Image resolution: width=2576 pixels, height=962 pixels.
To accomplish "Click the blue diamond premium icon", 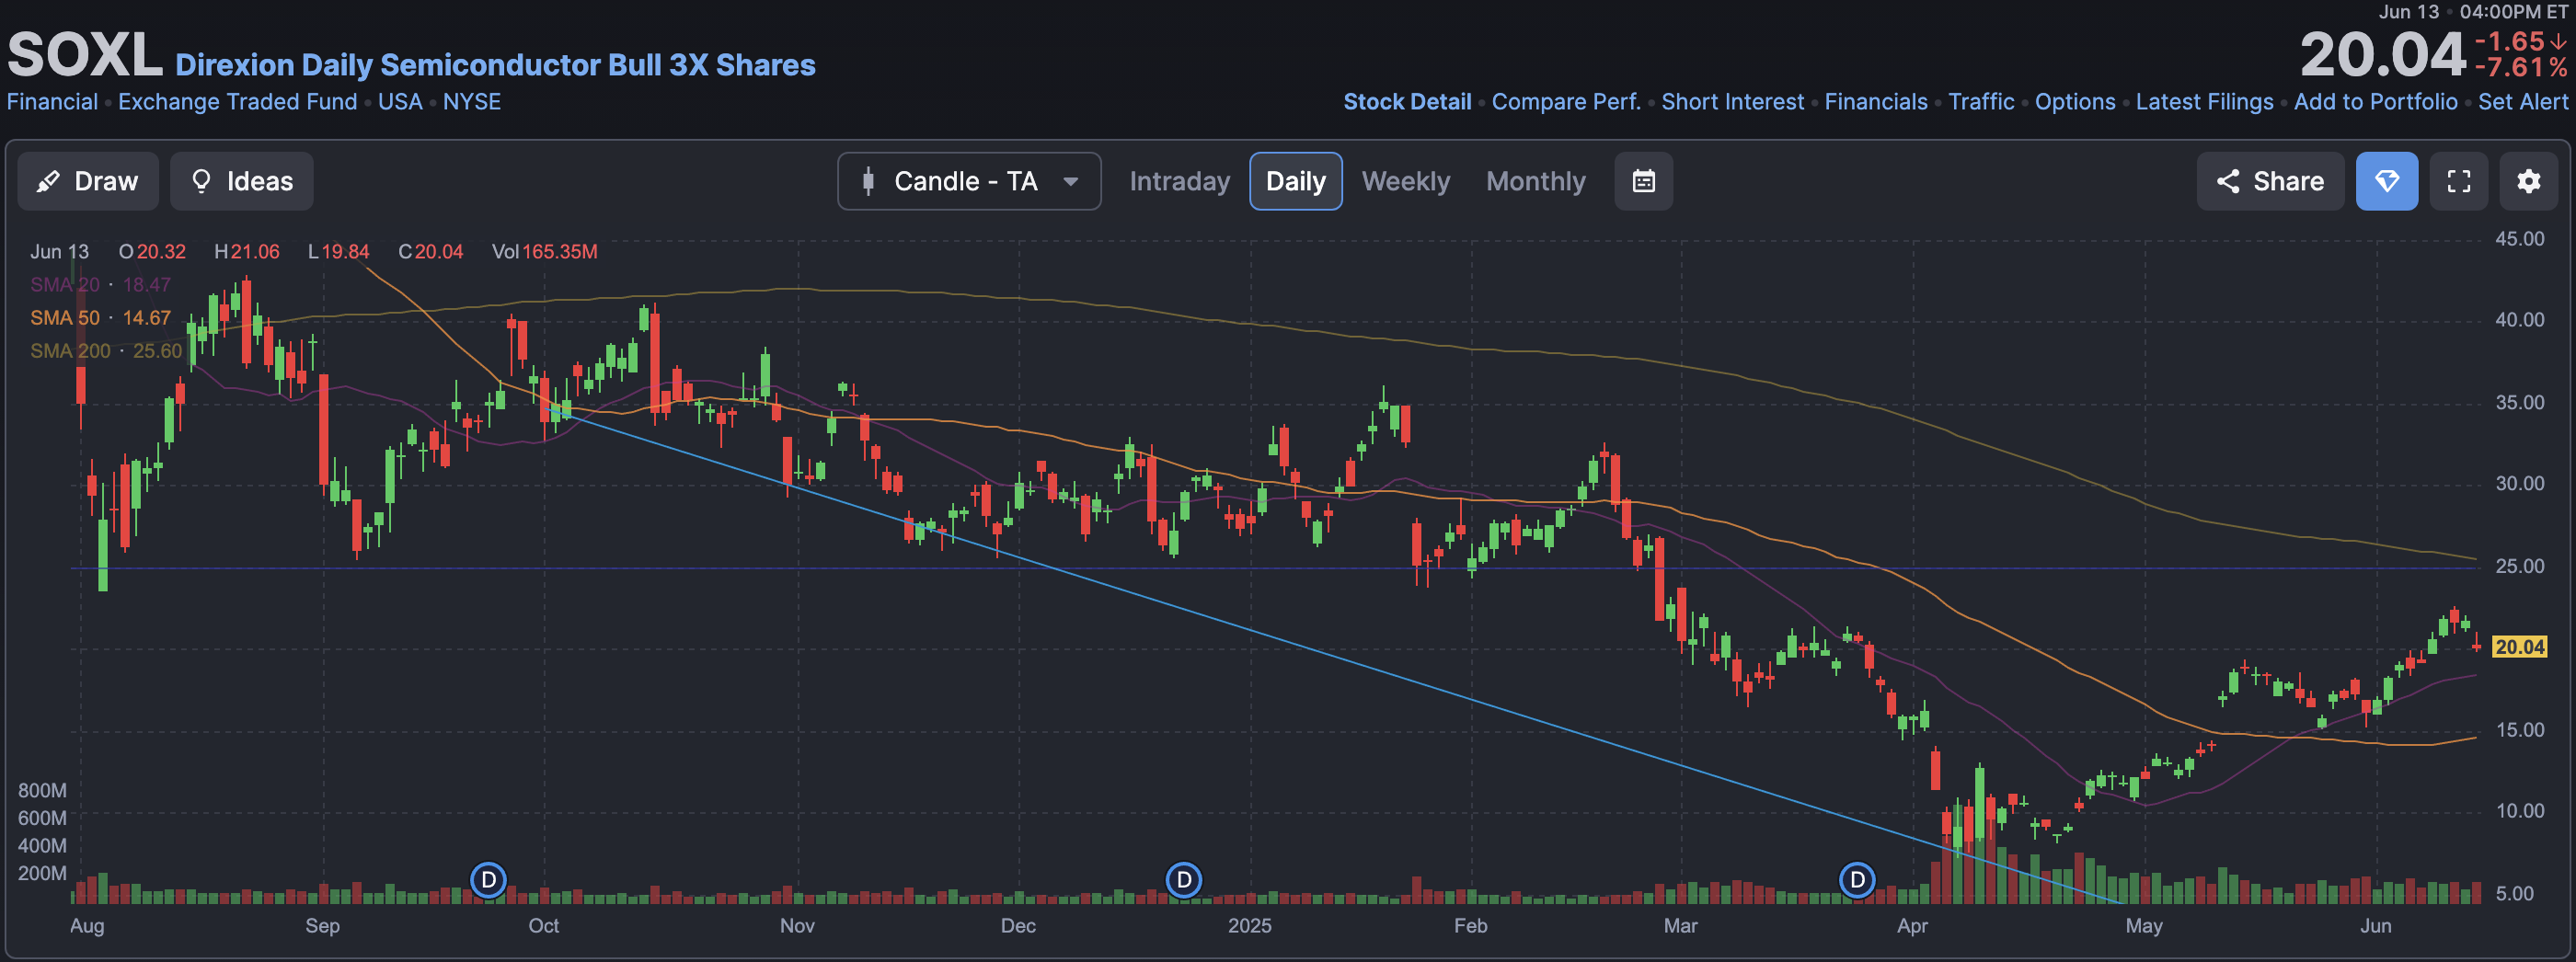I will click(2386, 181).
